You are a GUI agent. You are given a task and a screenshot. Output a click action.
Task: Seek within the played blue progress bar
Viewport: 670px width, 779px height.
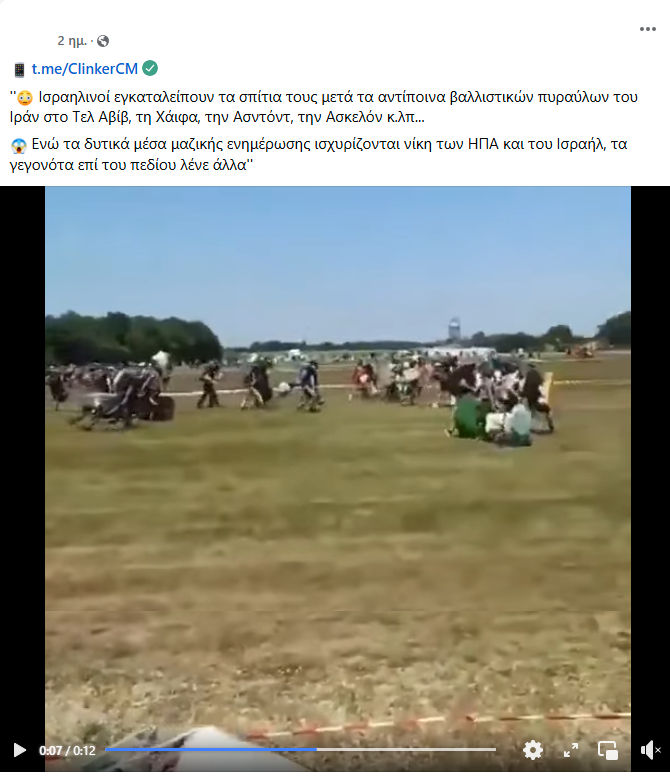[211, 749]
